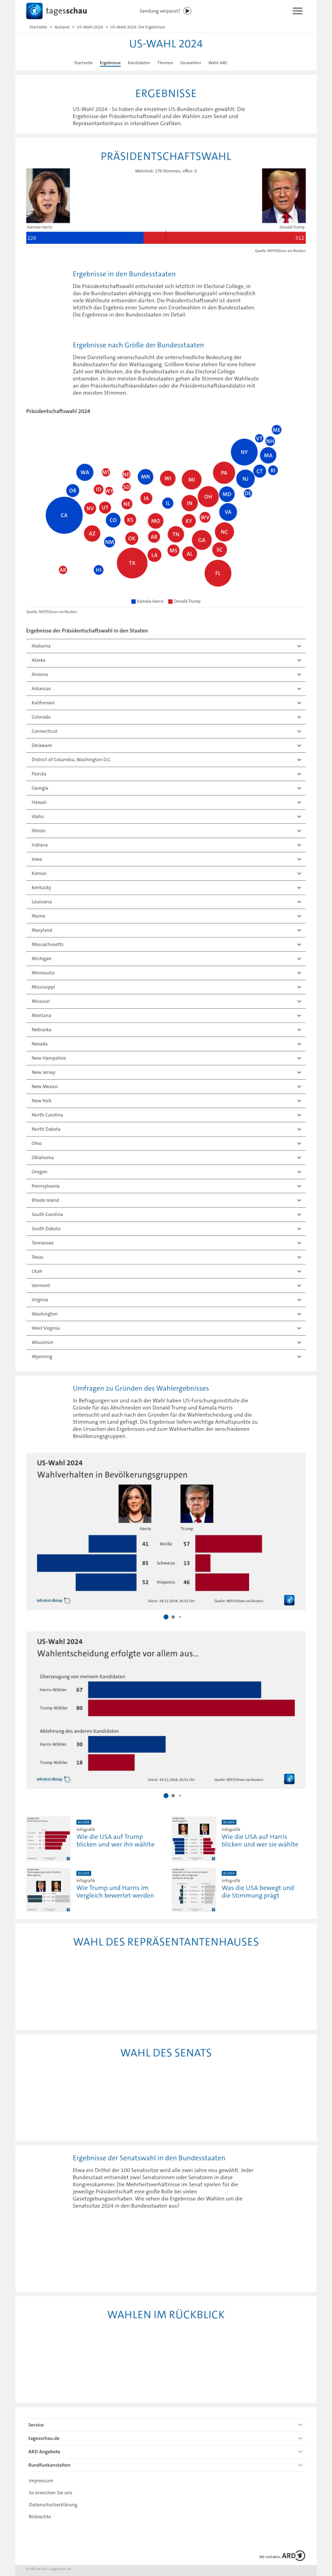The image size is (332, 2576).
Task: Open the hamburger menu
Action: pyautogui.click(x=297, y=11)
